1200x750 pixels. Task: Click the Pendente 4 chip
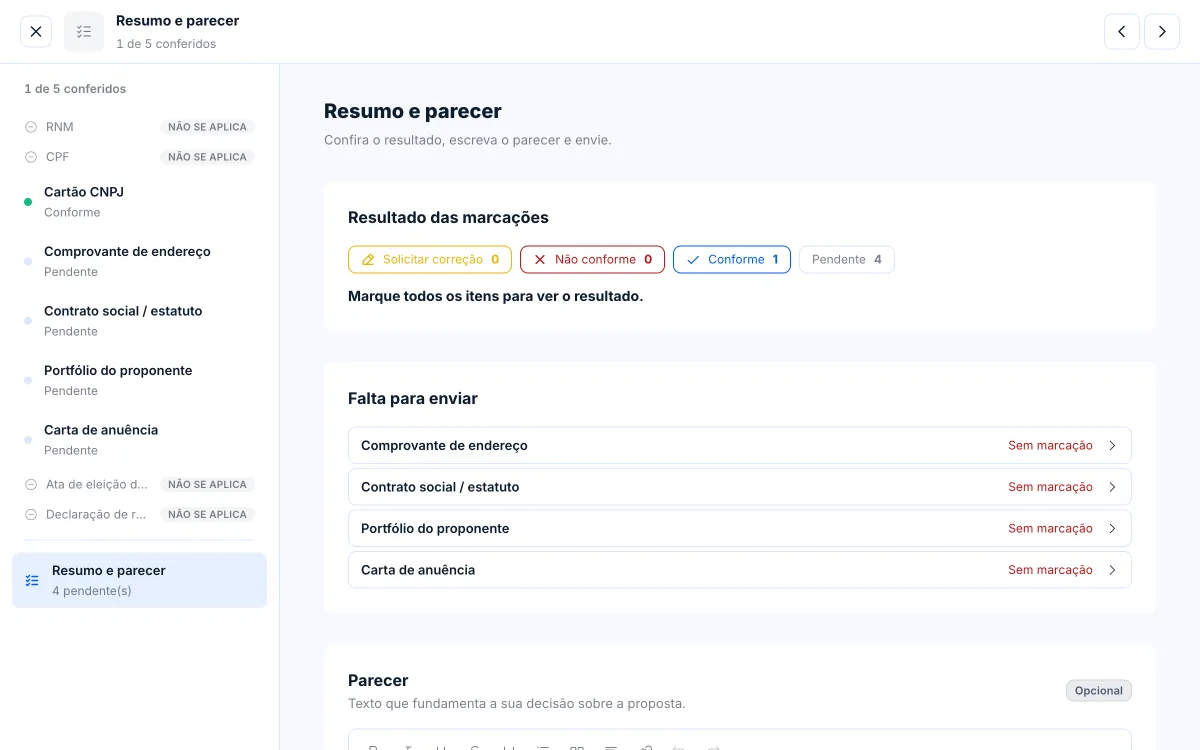click(x=847, y=259)
